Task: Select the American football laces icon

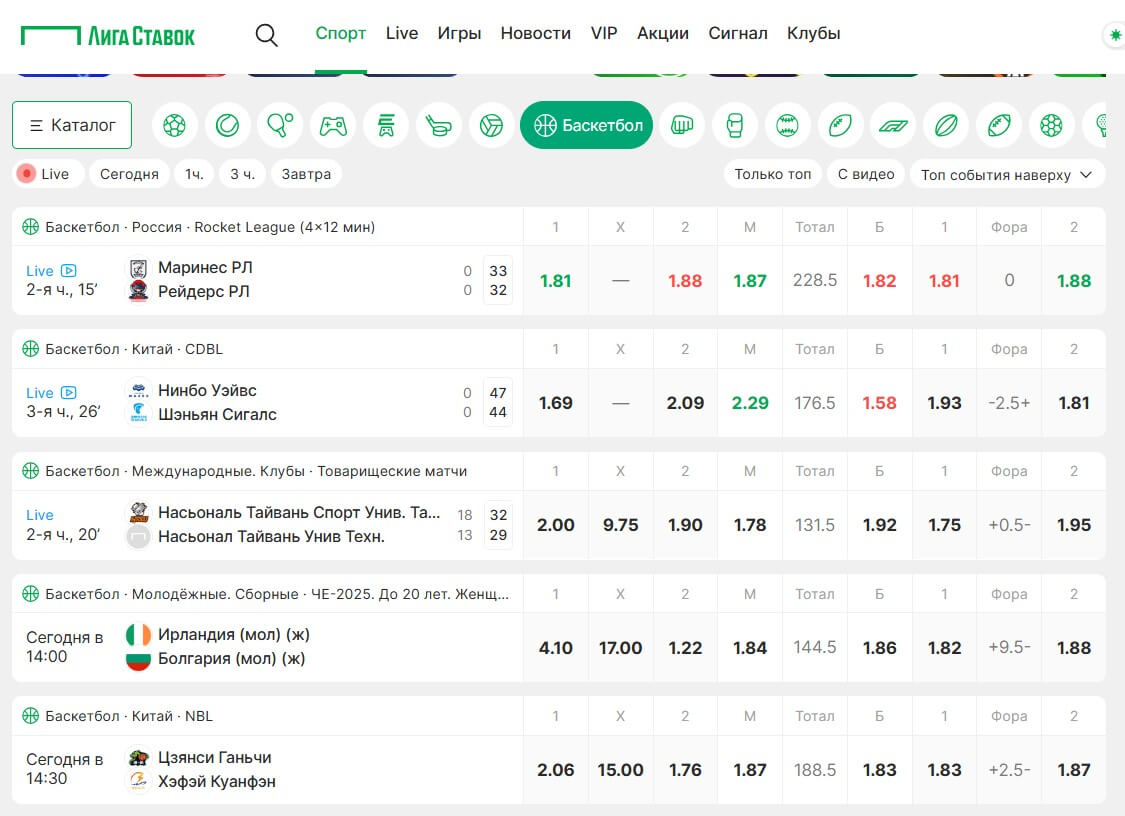Action: pyautogui.click(x=999, y=126)
